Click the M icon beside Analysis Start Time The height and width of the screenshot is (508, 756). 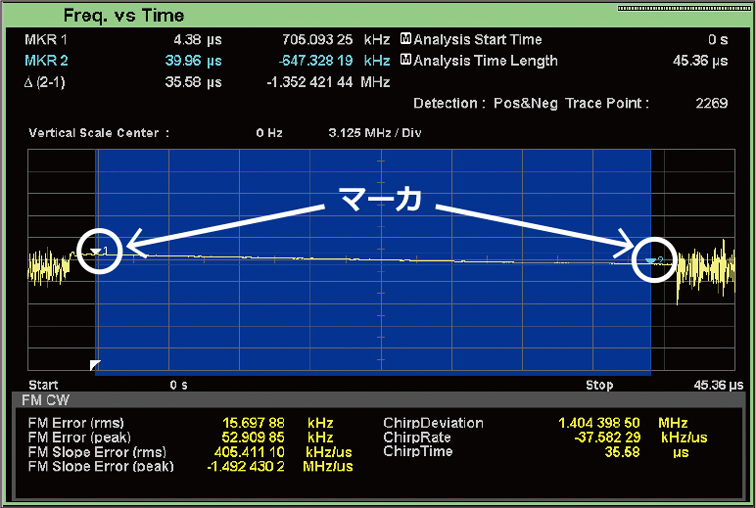[x=405, y=39]
